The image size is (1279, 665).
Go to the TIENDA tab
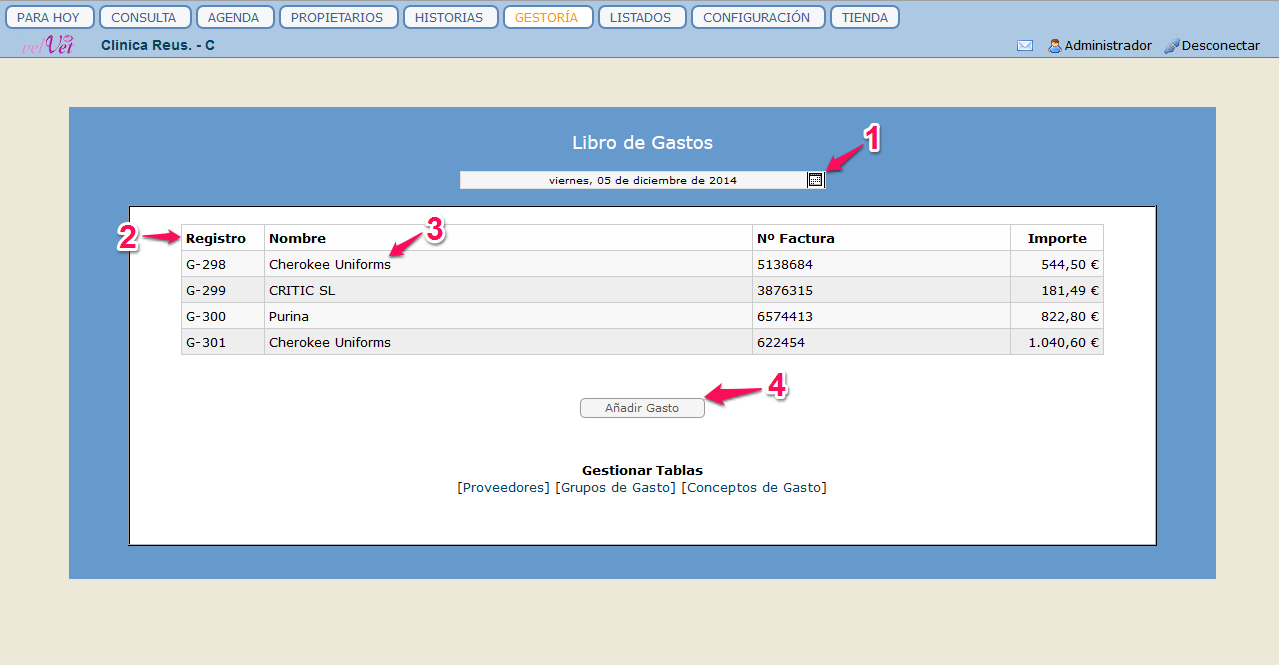click(864, 17)
